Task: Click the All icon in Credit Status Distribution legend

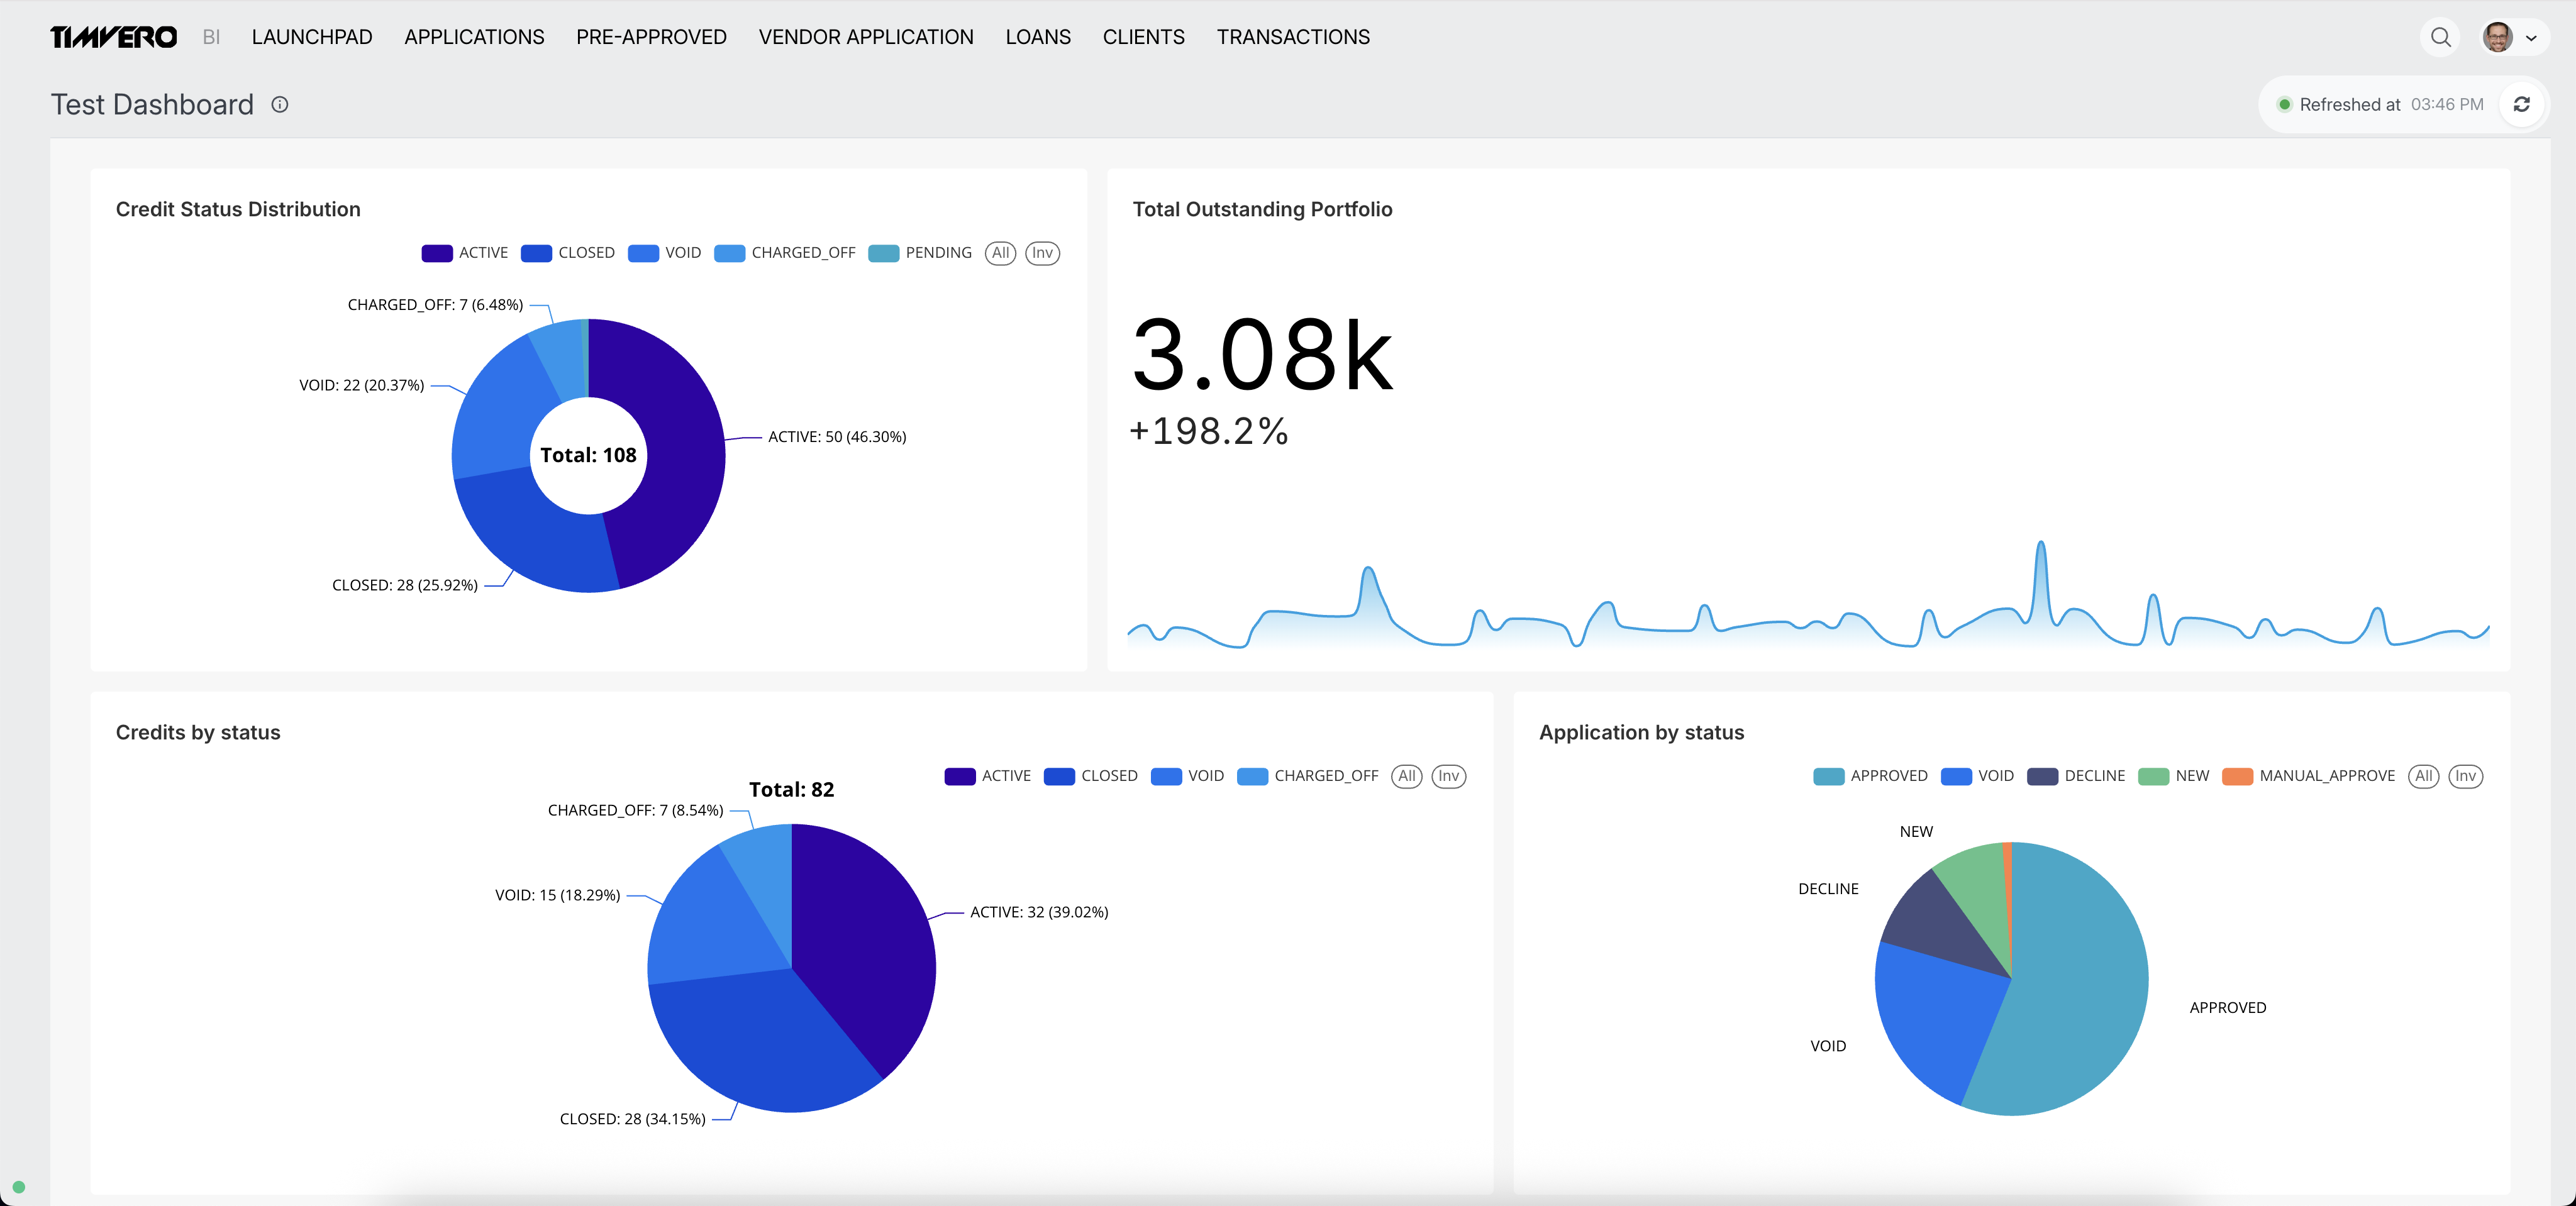Action: pyautogui.click(x=1000, y=253)
